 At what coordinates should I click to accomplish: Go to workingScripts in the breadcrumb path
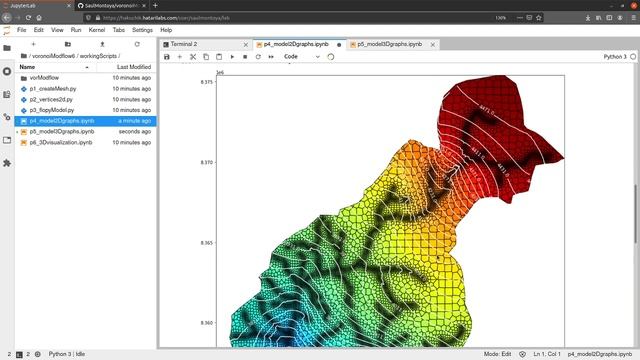[98, 56]
